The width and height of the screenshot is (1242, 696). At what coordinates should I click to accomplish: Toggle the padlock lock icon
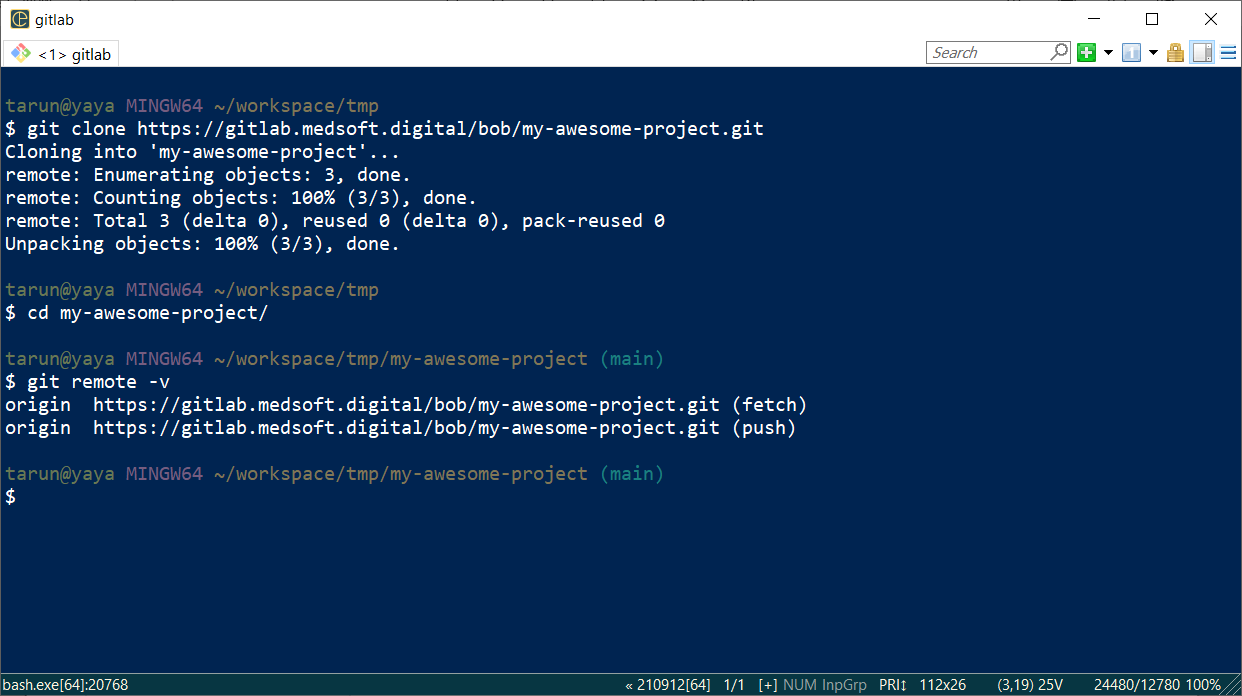tap(1176, 53)
